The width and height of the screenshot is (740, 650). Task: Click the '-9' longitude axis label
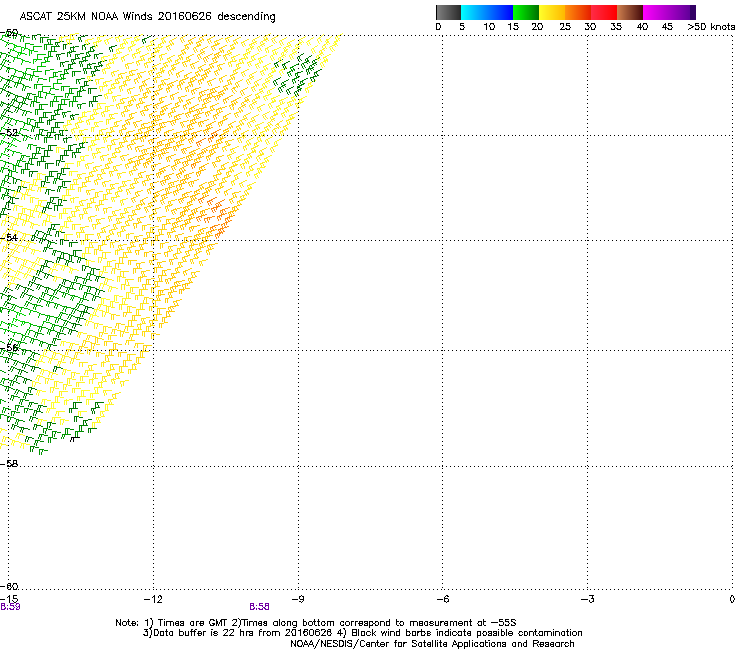click(298, 599)
